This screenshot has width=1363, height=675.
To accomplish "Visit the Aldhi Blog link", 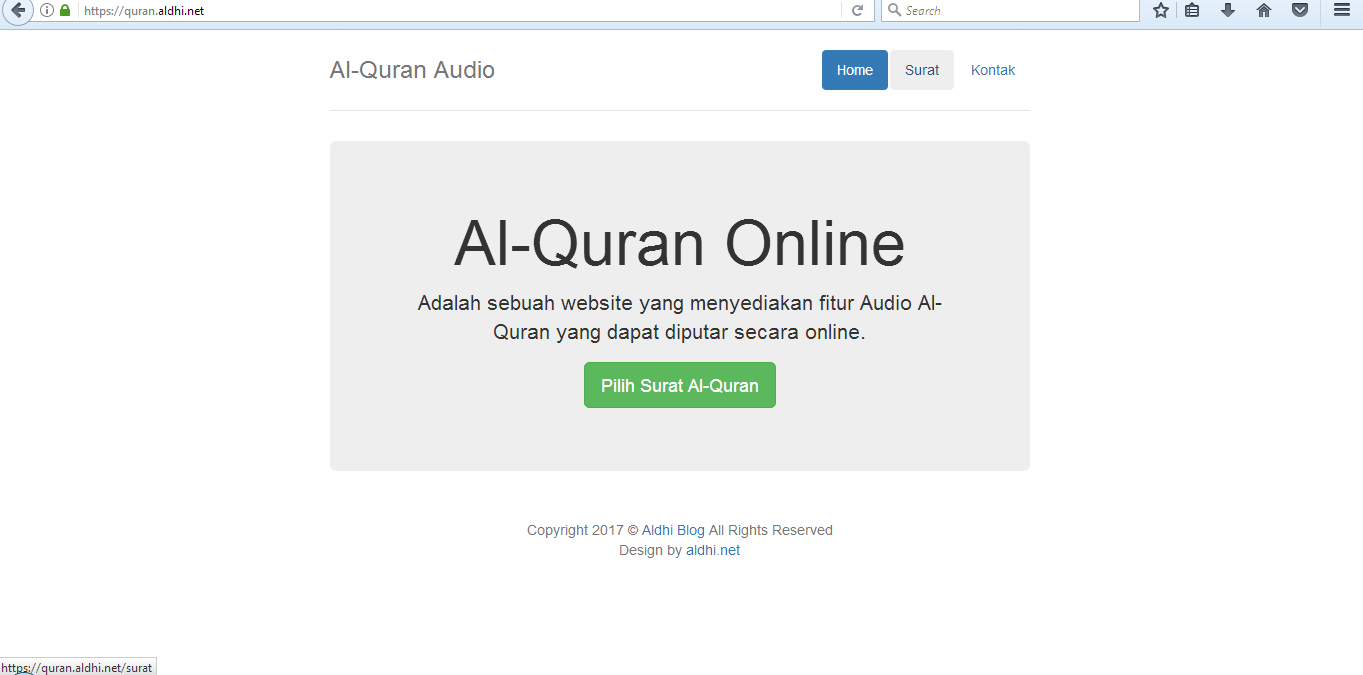I will [673, 530].
